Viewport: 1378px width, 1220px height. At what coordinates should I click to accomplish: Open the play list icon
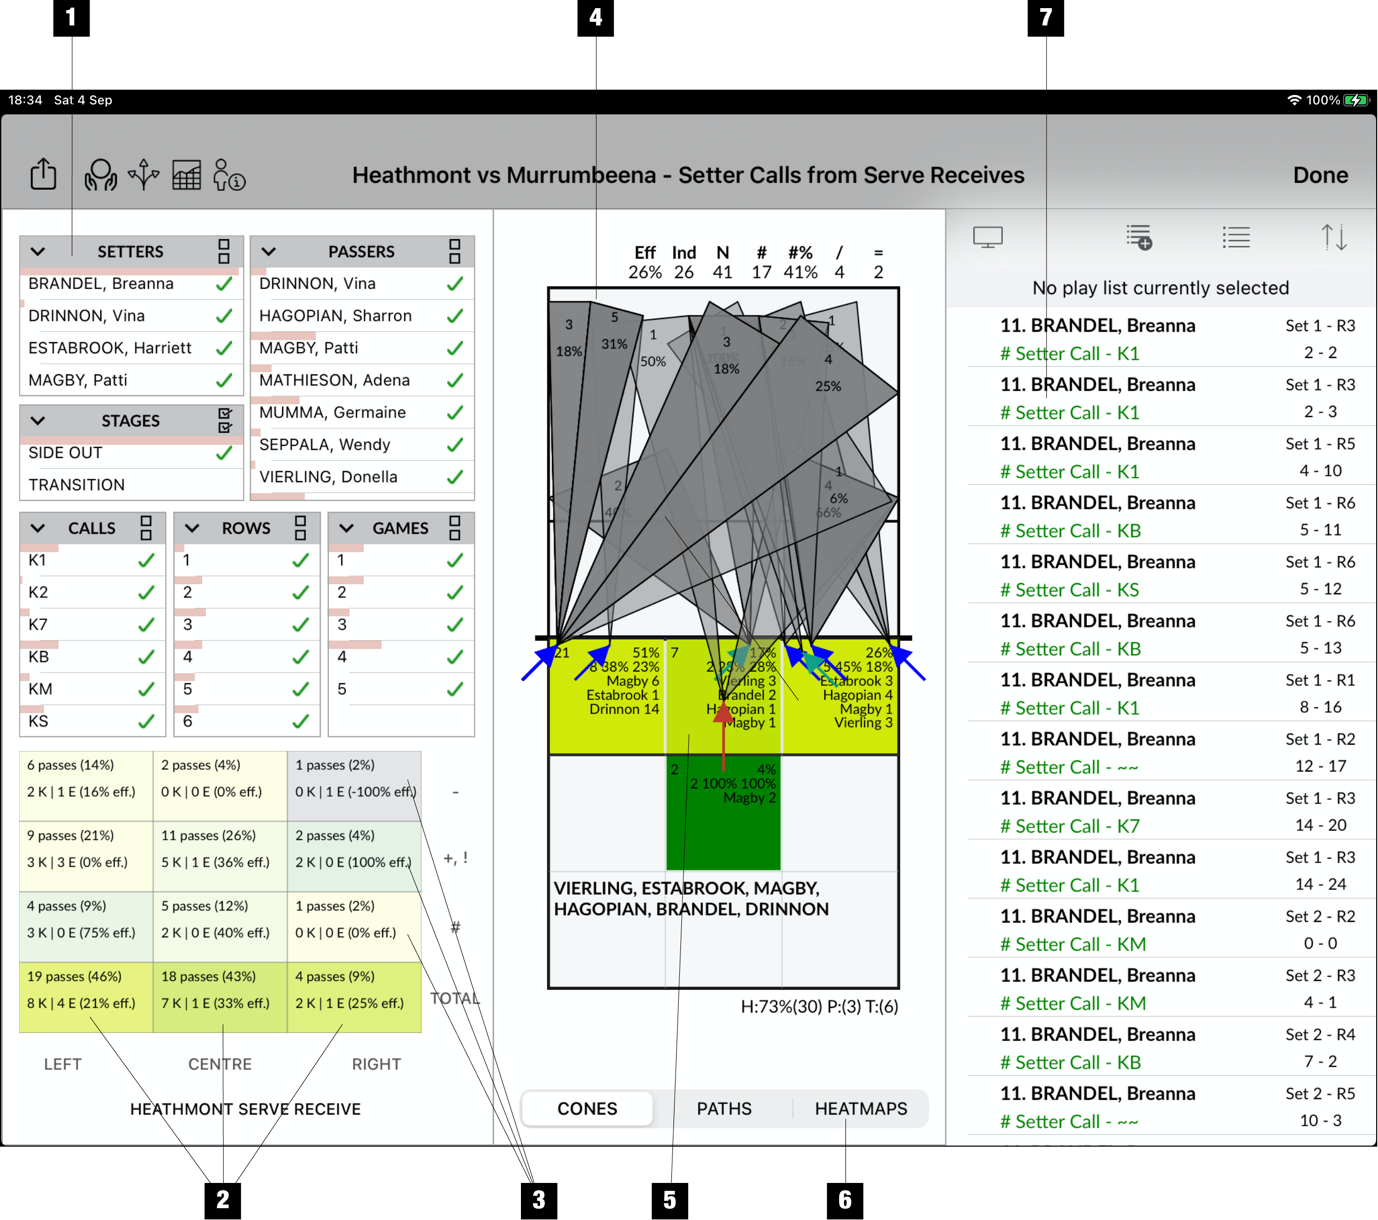1236,237
